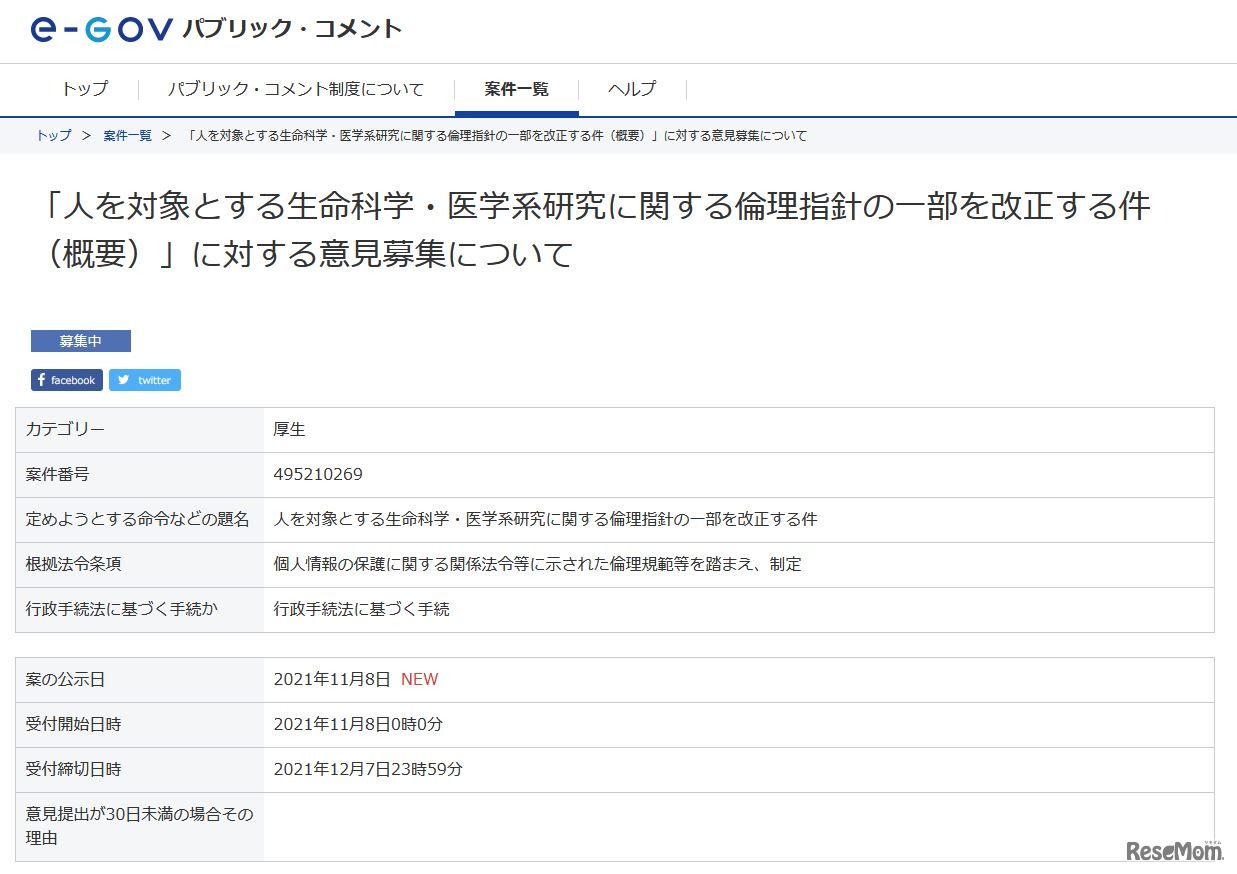Open the ヘルプ navigation item
Screen dimensions: 1237x874
pos(631,89)
